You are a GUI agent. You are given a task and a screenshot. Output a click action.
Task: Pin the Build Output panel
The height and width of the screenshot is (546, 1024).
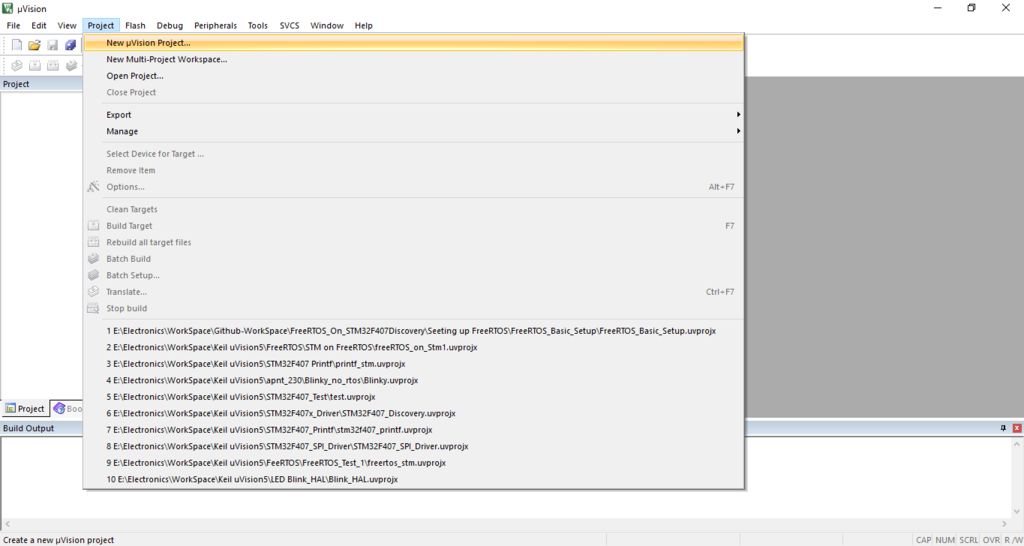[x=1004, y=428]
